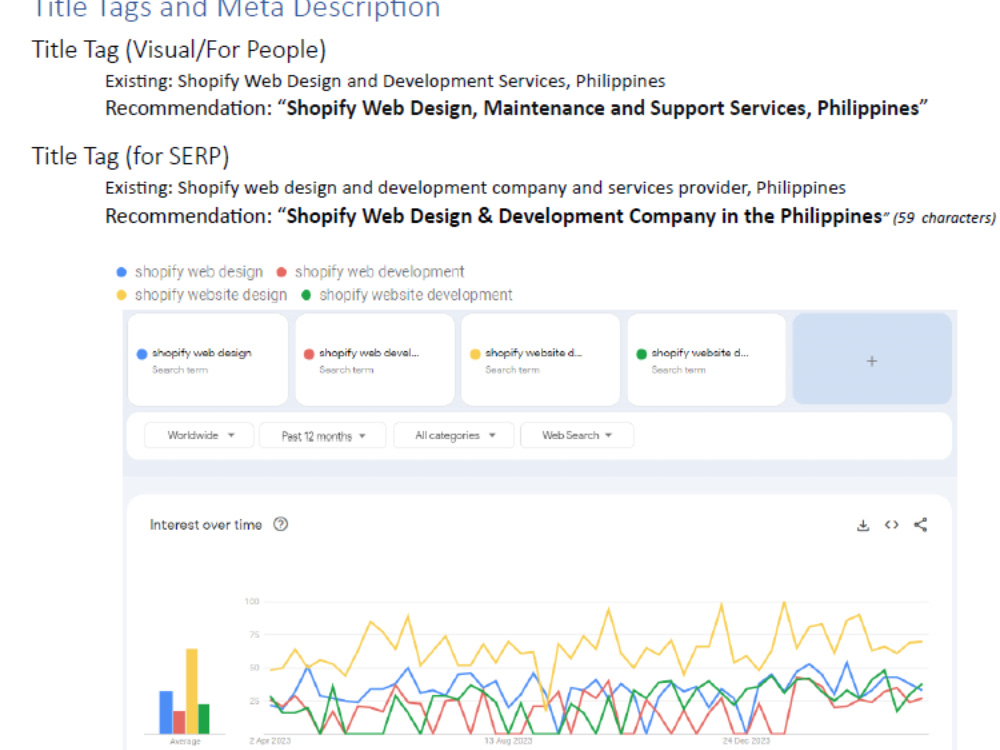The width and height of the screenshot is (1000, 750).
Task: Download the Interest over time data
Action: 863,526
